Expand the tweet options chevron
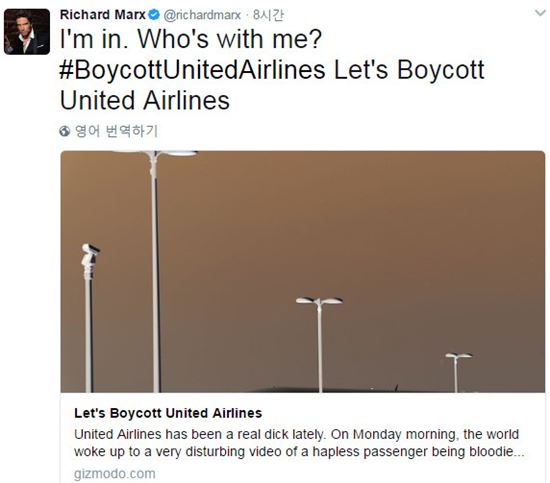The height and width of the screenshot is (483, 550). 540,13
